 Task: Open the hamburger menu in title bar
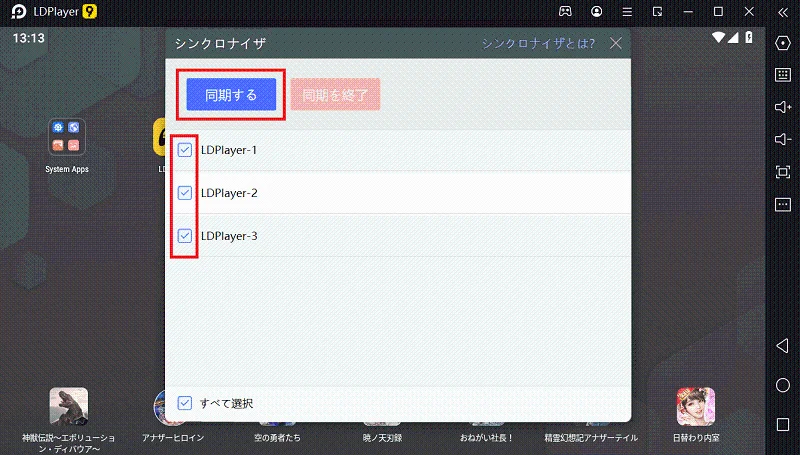627,12
